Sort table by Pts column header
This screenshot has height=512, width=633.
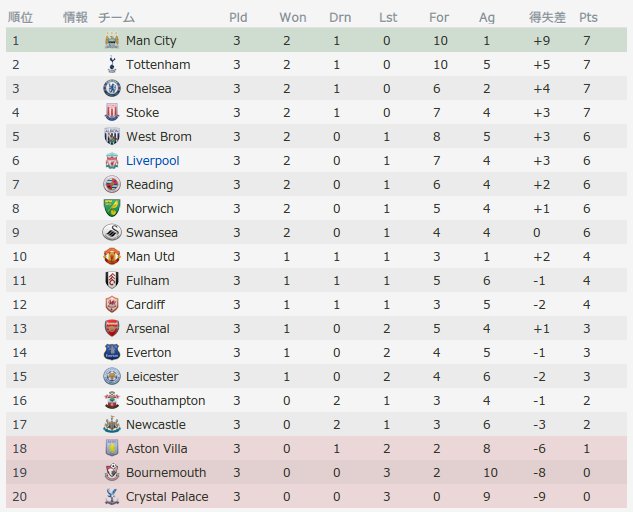[588, 17]
